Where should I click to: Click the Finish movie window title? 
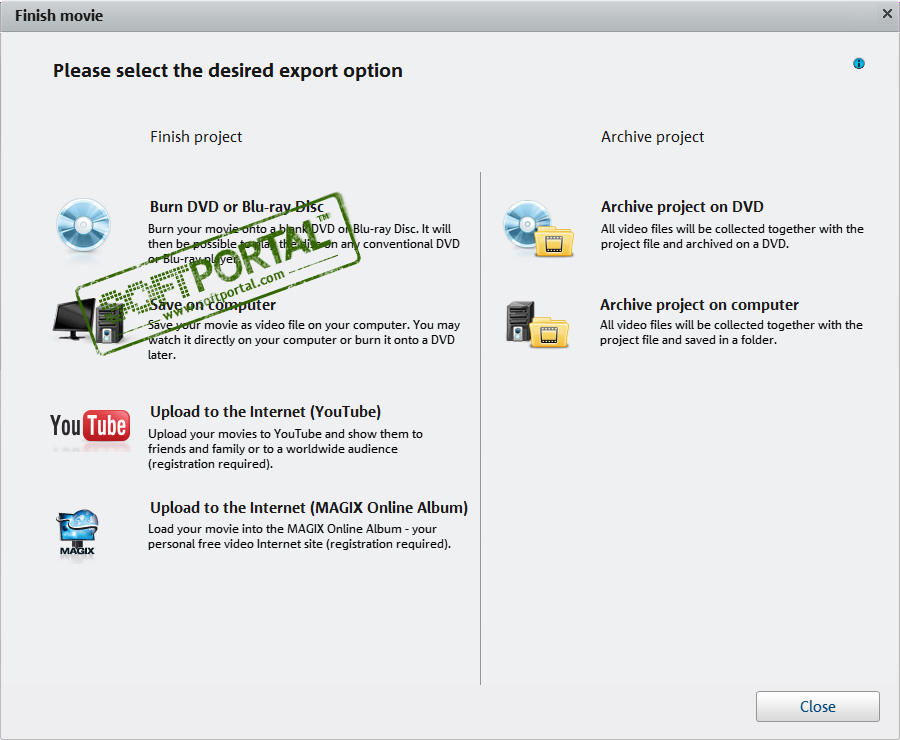click(59, 16)
